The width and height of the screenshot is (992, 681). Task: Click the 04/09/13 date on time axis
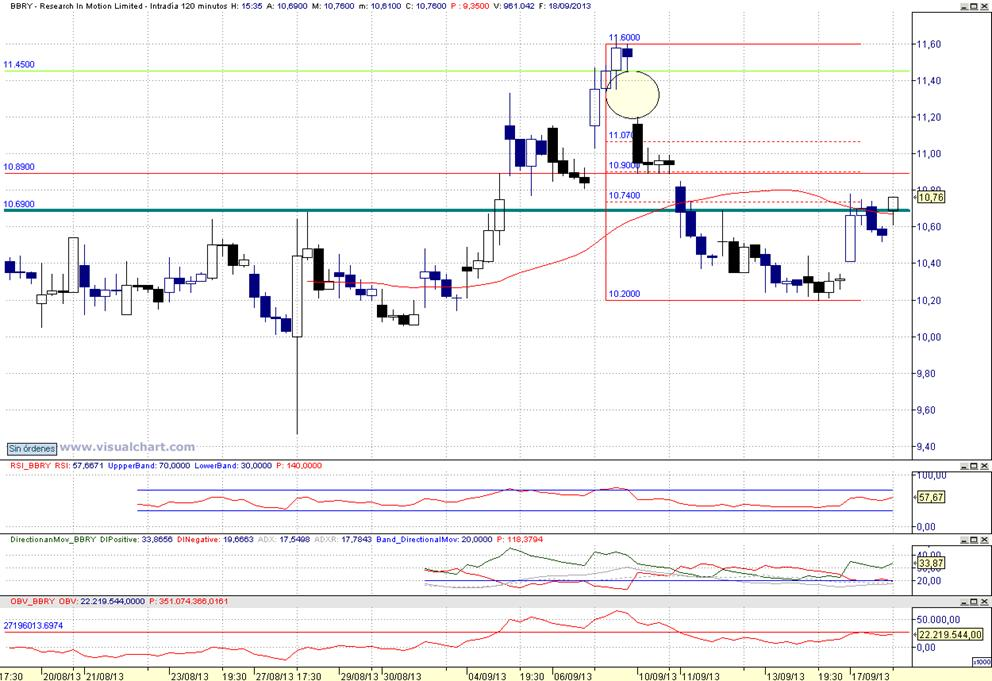(x=487, y=676)
